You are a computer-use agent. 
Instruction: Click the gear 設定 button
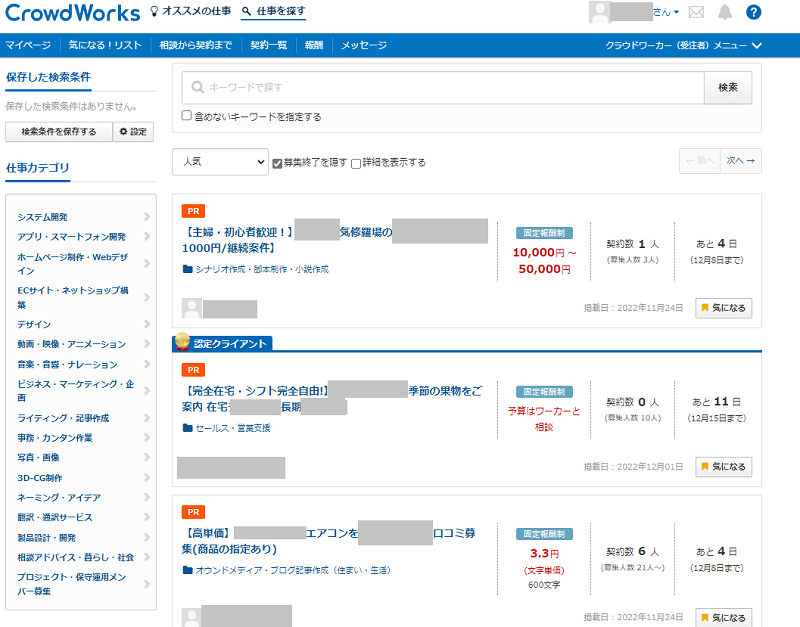click(133, 132)
